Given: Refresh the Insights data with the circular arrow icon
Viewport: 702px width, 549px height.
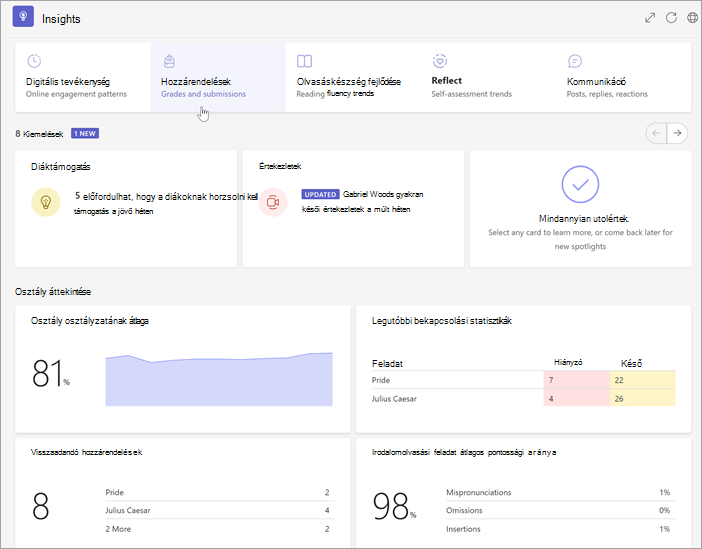Looking at the screenshot, I should point(671,18).
